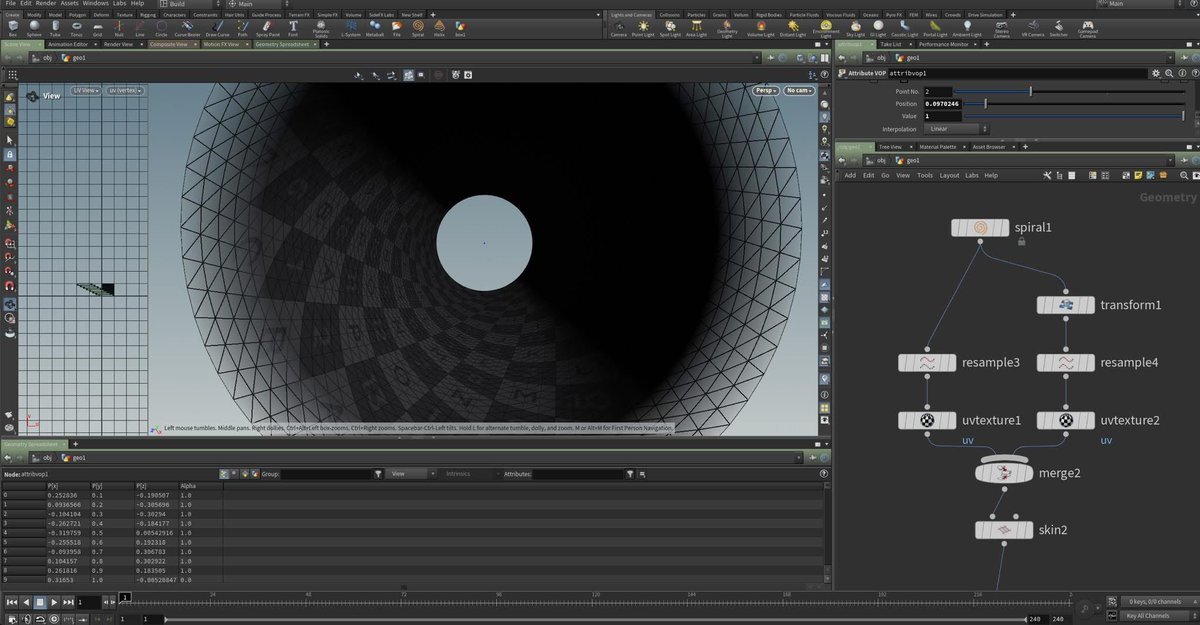Screen dimensions: 1200x625
Task: Expand the Interpolation Linear dropdown
Action: [x=955, y=129]
